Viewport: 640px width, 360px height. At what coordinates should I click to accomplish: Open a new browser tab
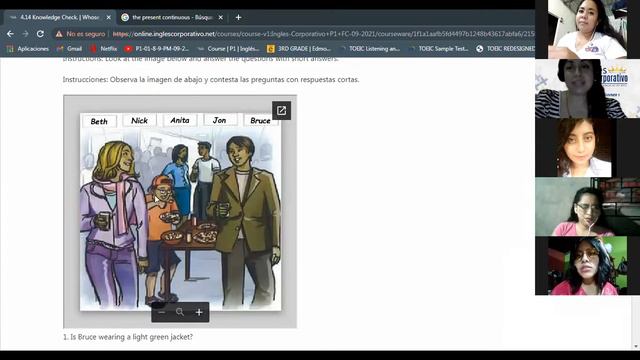click(238, 18)
